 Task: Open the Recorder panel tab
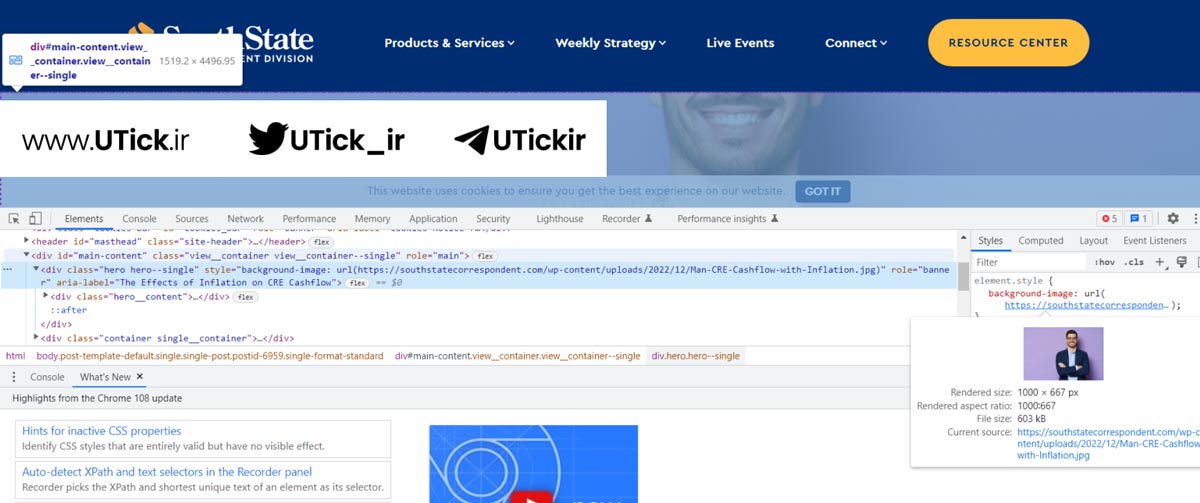pos(627,218)
